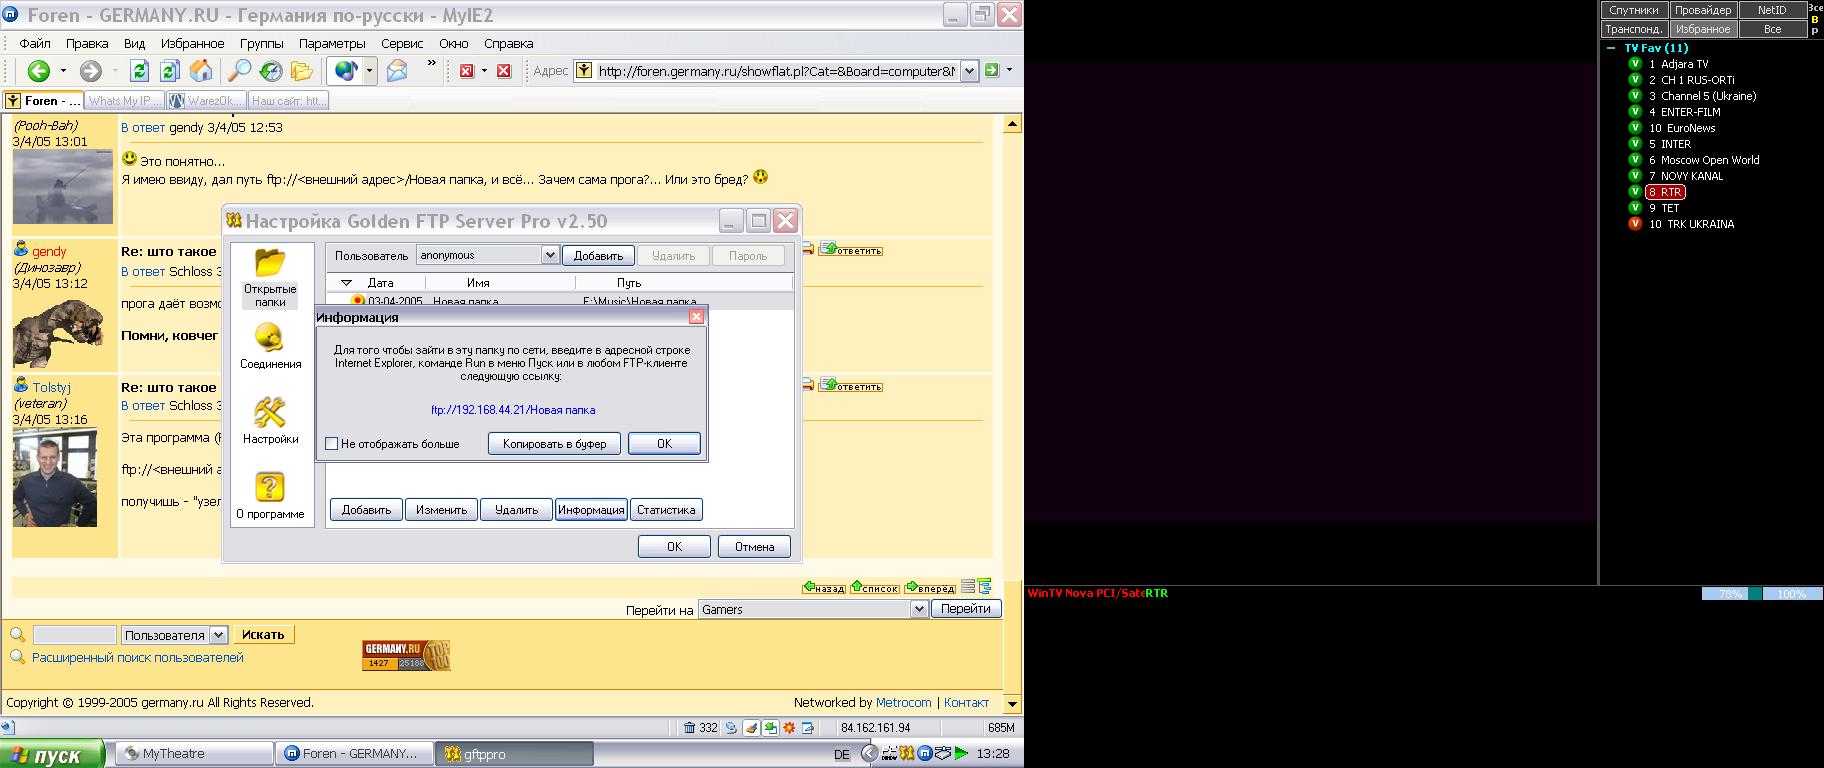Image resolution: width=1824 pixels, height=768 pixels.
Task: Click 'Добавить' next to the user dropdown
Action: tap(598, 256)
